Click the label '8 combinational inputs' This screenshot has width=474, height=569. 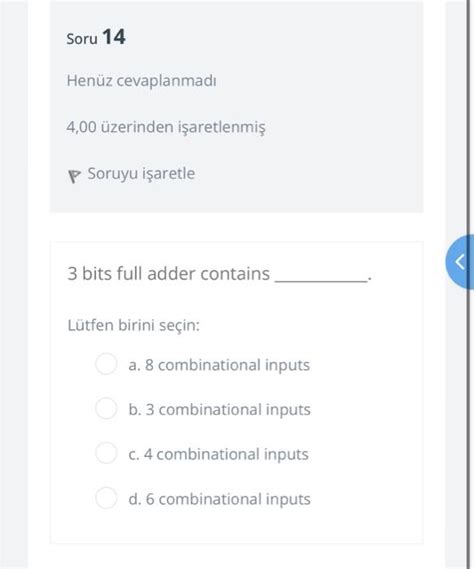click(x=228, y=365)
